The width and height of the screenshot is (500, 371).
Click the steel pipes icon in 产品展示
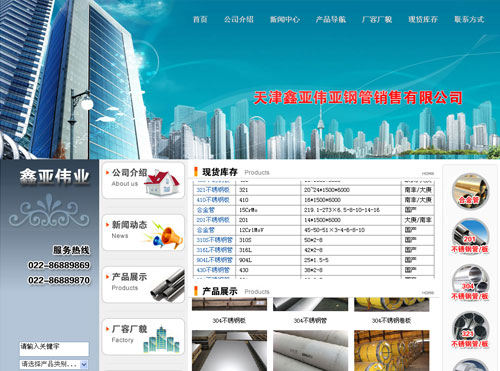168,285
